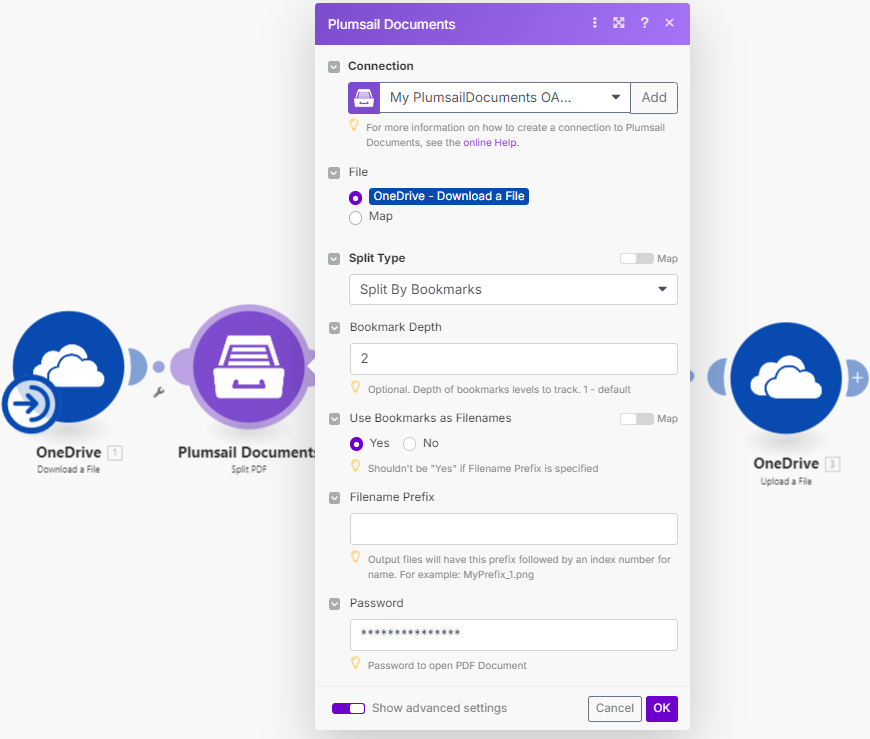The height and width of the screenshot is (739, 870).
Task: Click the lightbulb hint under Filename Prefix
Action: click(x=356, y=557)
